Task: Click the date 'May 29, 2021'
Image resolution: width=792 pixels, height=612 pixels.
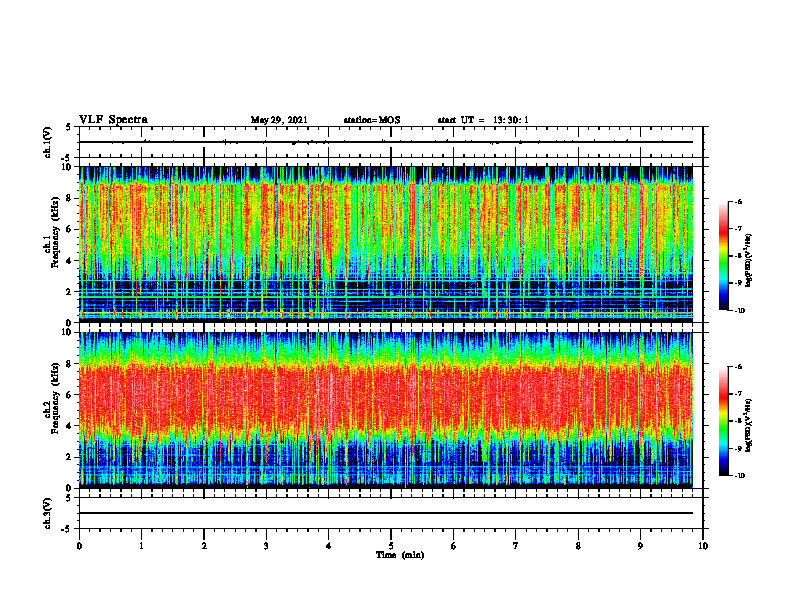Action: [279, 120]
